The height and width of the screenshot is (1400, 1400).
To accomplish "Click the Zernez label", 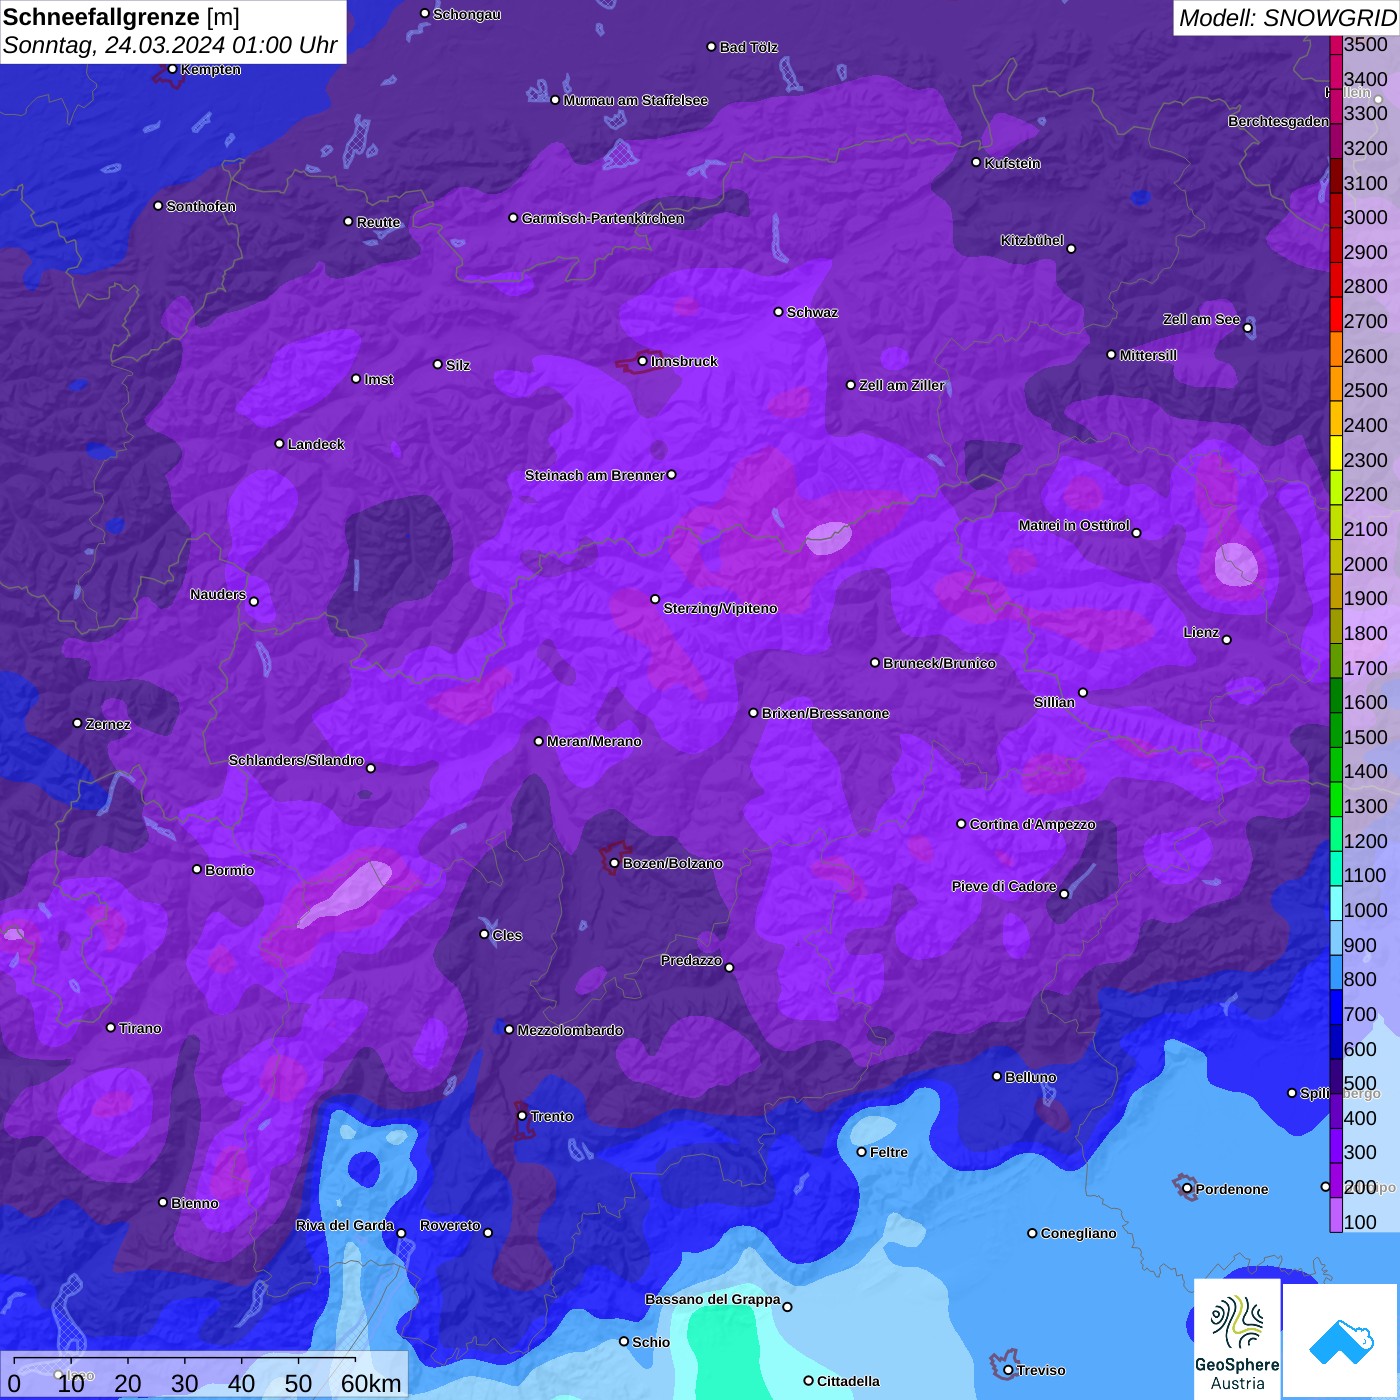I will [x=108, y=724].
